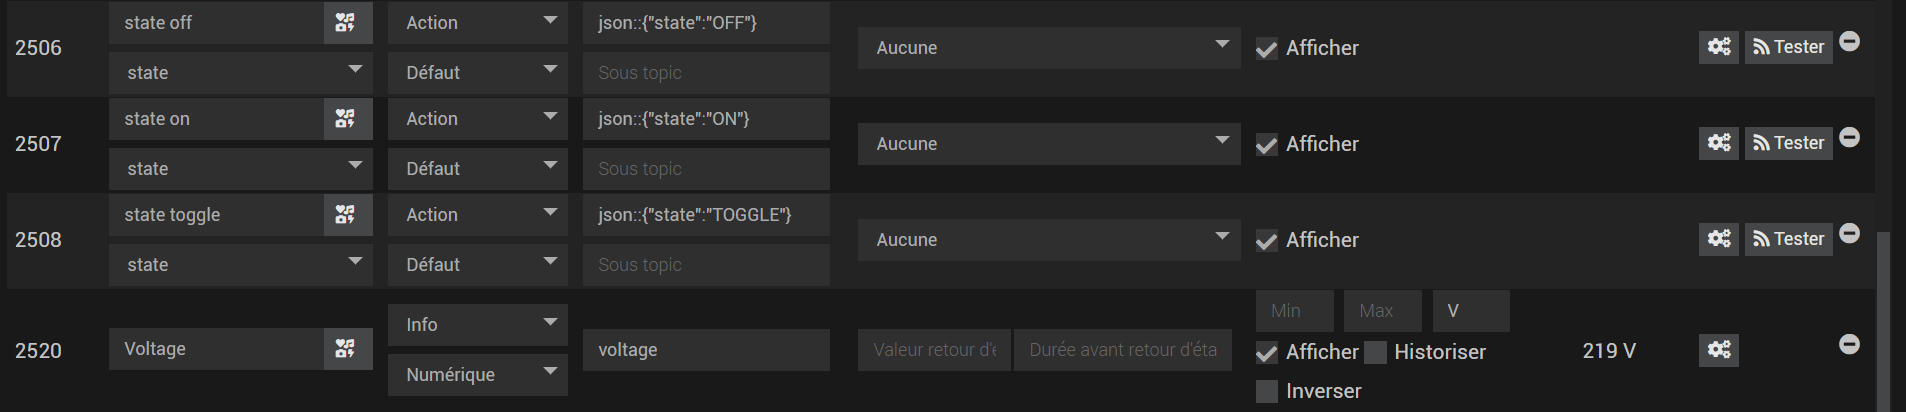Remove Voltage command with minus icon
Screen dimensions: 1906x412
click(x=1850, y=344)
